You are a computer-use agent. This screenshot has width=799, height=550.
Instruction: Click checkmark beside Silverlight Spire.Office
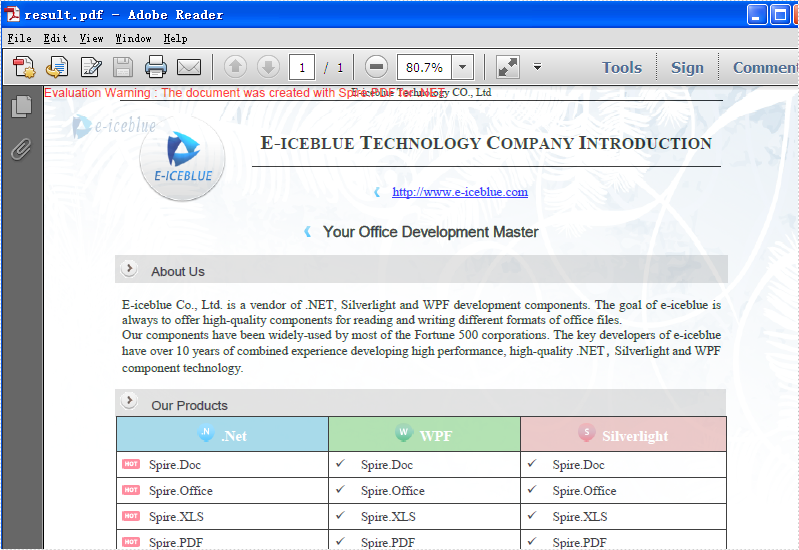532,489
